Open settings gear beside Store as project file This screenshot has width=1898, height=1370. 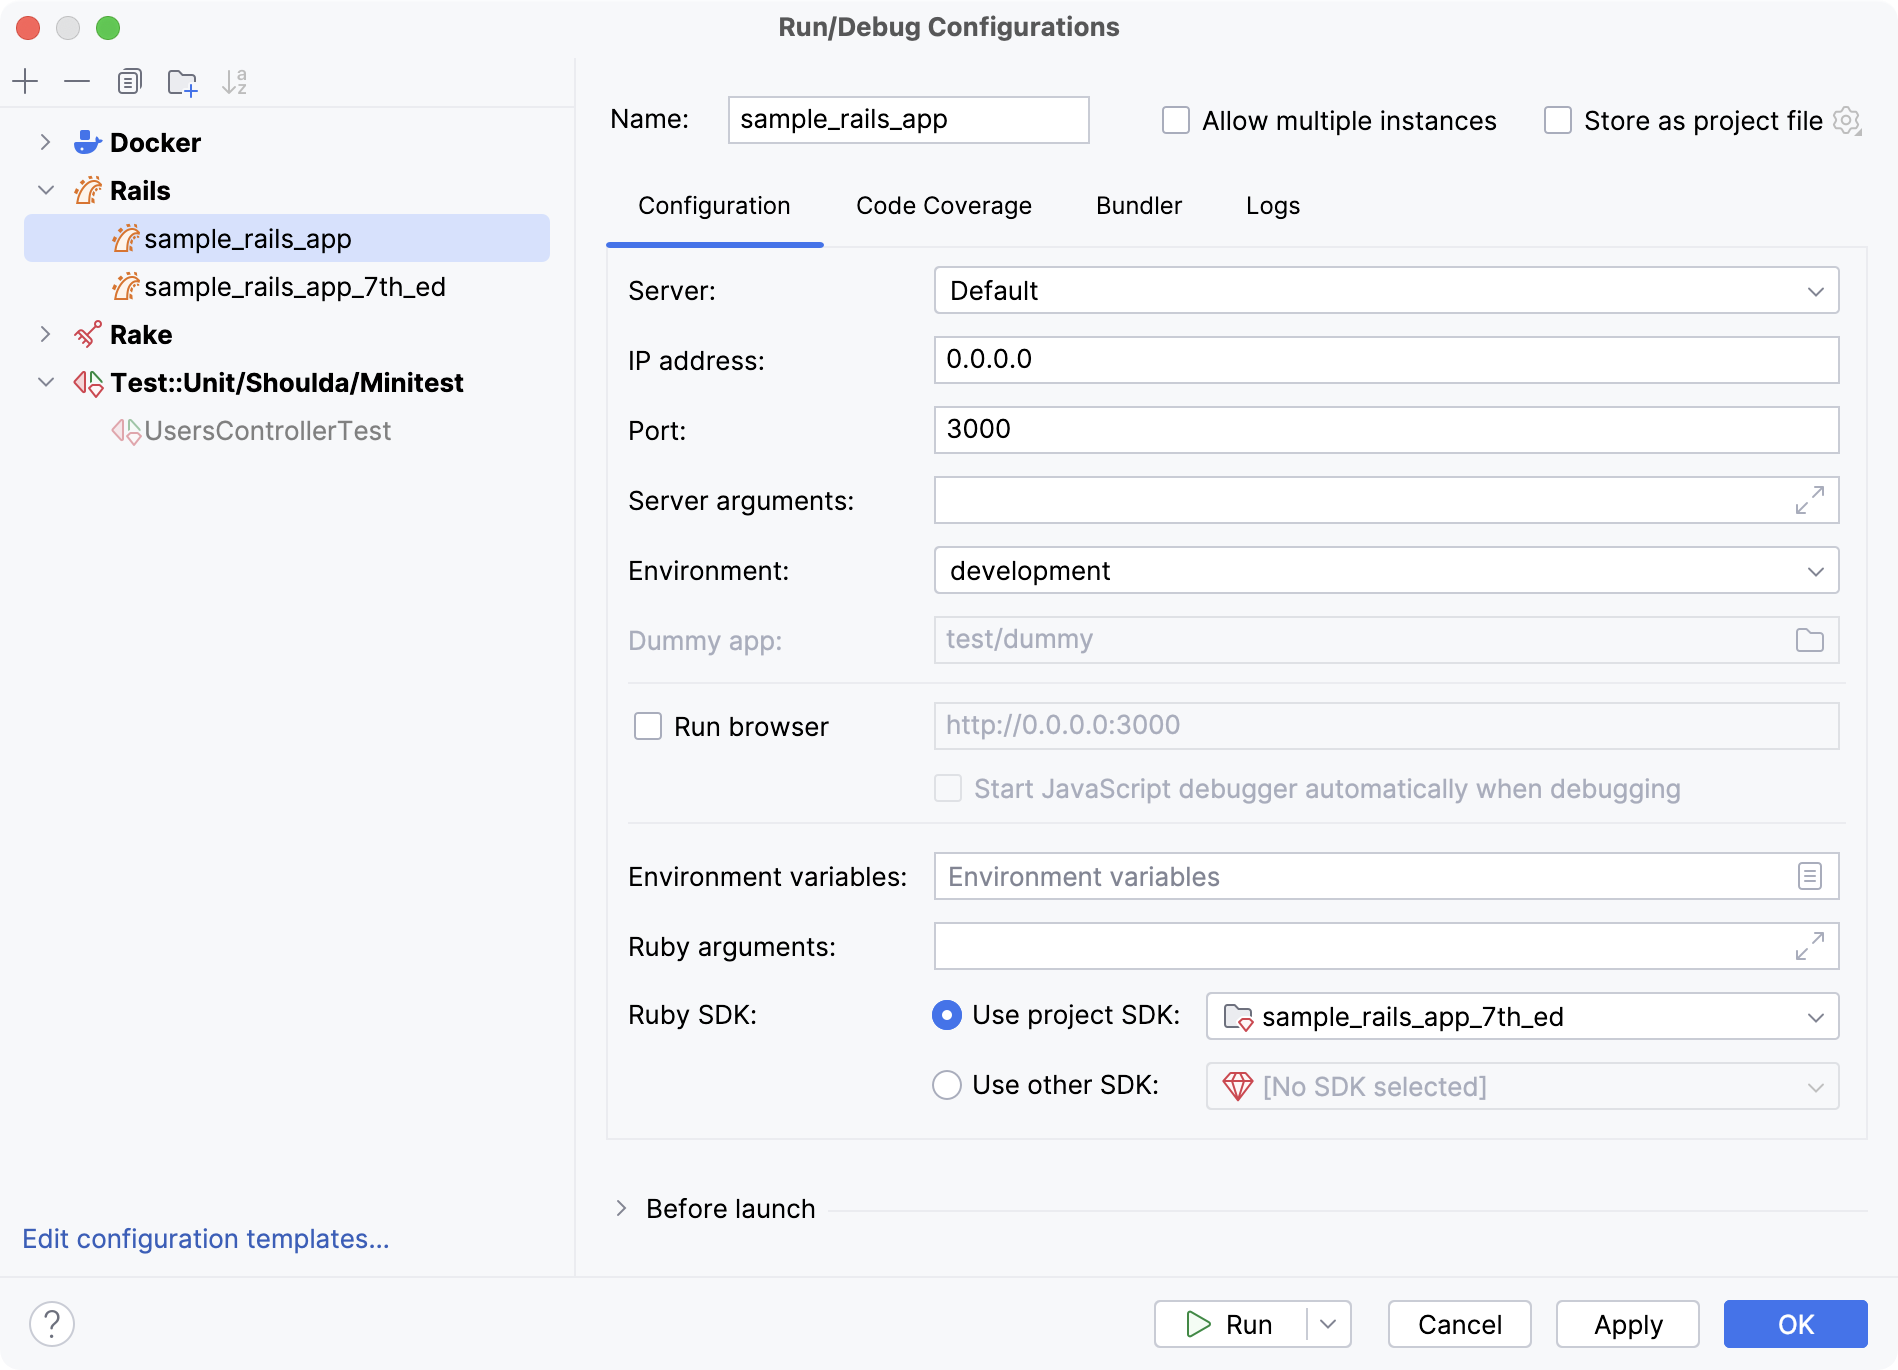[x=1848, y=120]
